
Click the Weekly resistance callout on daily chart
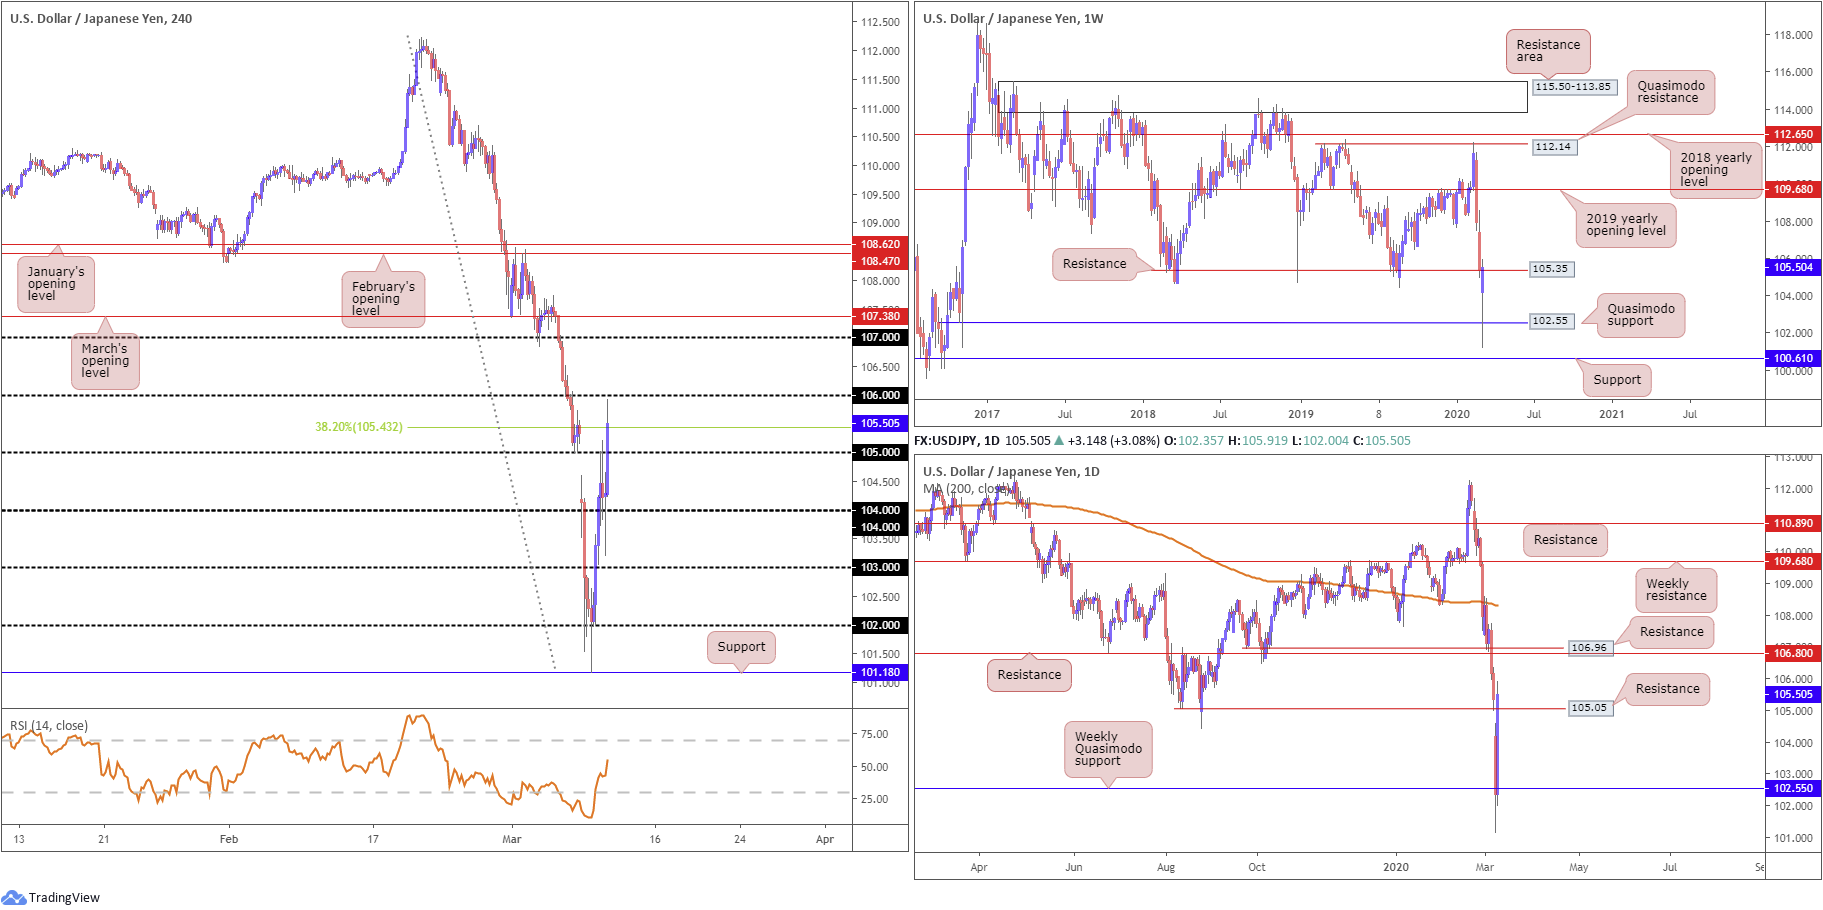click(1676, 590)
